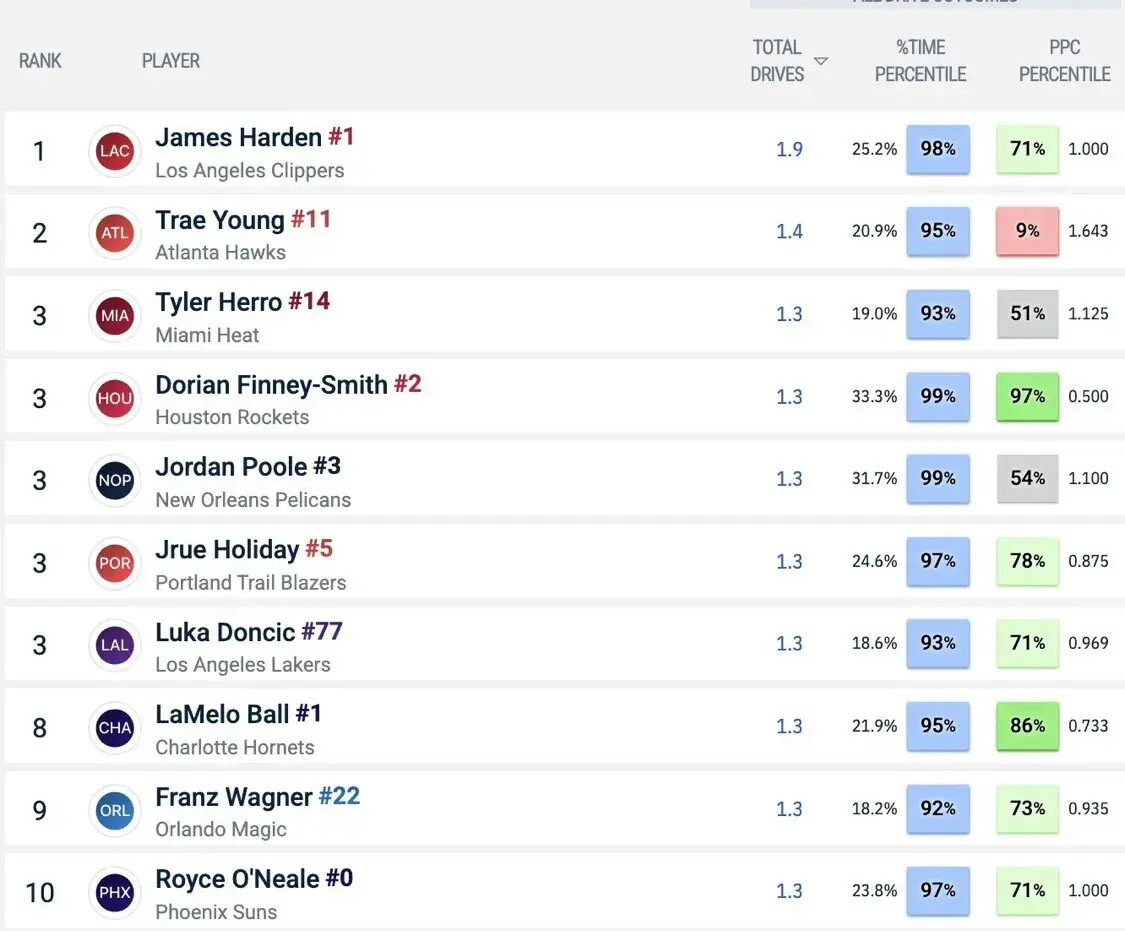Image resolution: width=1125 pixels, height=931 pixels.
Task: Click the HOU Rockets team icon
Action: click(x=115, y=398)
